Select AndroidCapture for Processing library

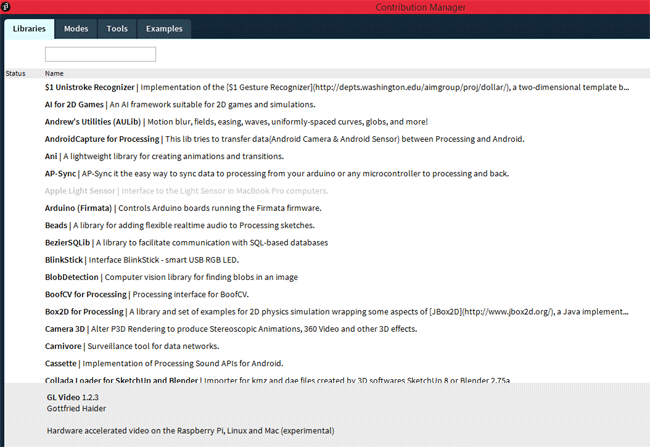pyautogui.click(x=102, y=139)
